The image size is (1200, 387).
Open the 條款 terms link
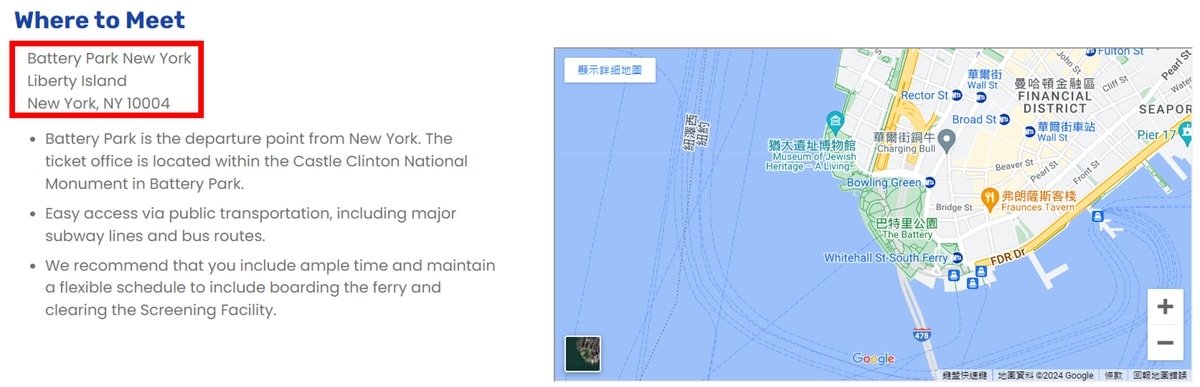coord(1113,376)
